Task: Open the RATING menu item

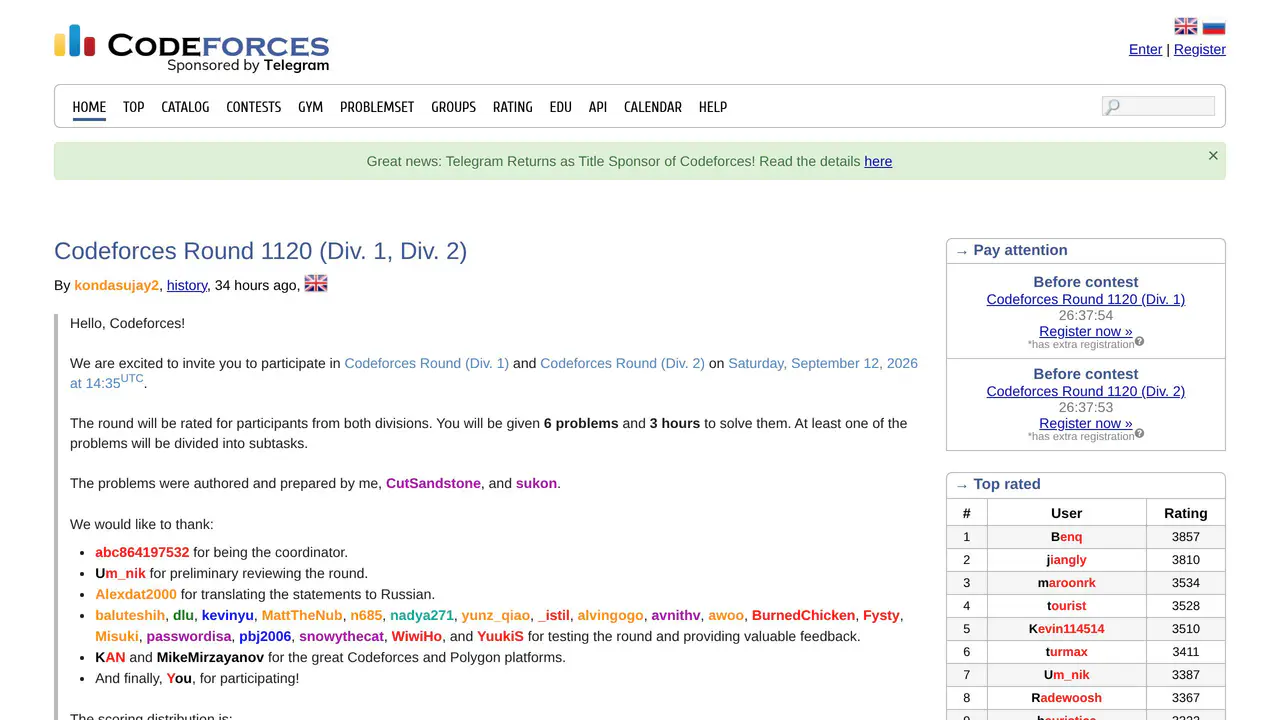Action: click(513, 107)
